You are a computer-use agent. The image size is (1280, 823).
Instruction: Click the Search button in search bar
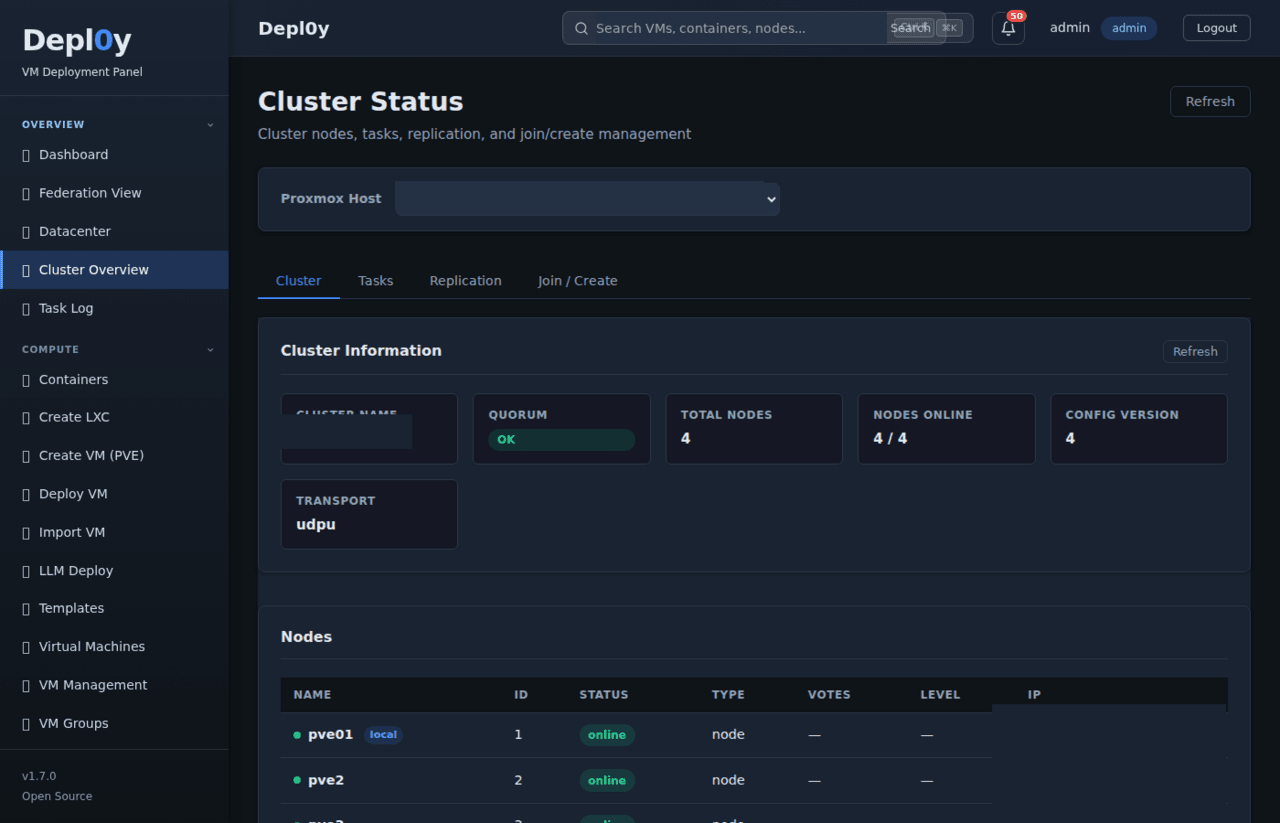coord(910,28)
